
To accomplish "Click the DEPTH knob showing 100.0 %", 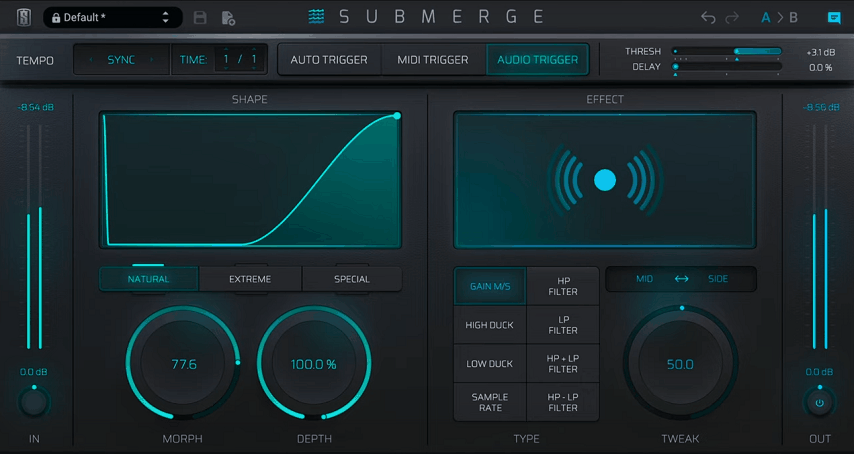I will (x=314, y=364).
